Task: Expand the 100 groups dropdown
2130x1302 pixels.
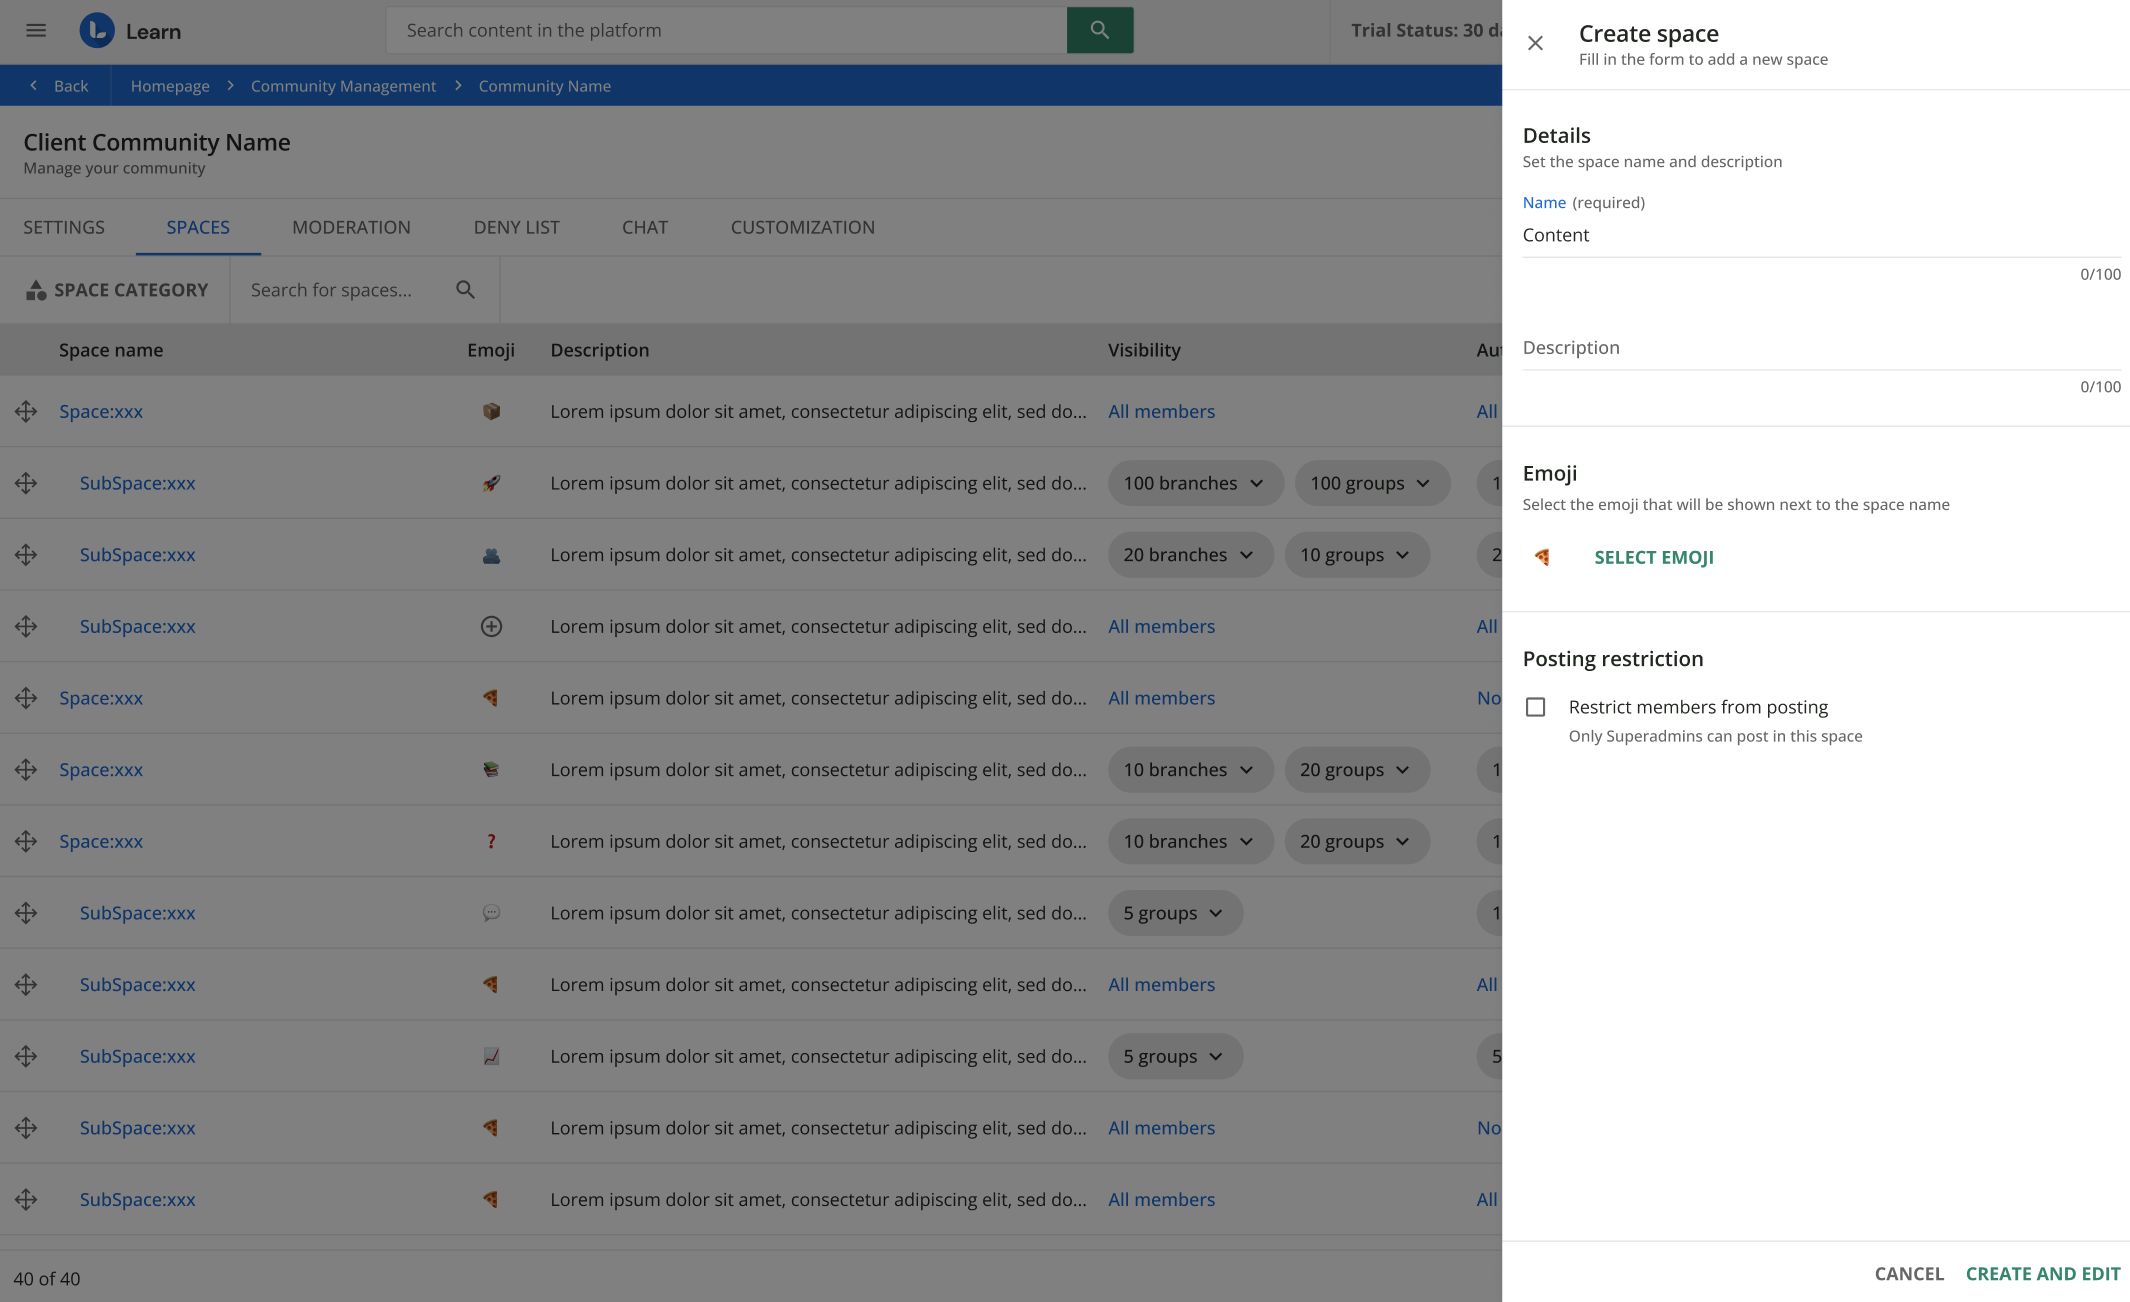Action: point(1372,483)
